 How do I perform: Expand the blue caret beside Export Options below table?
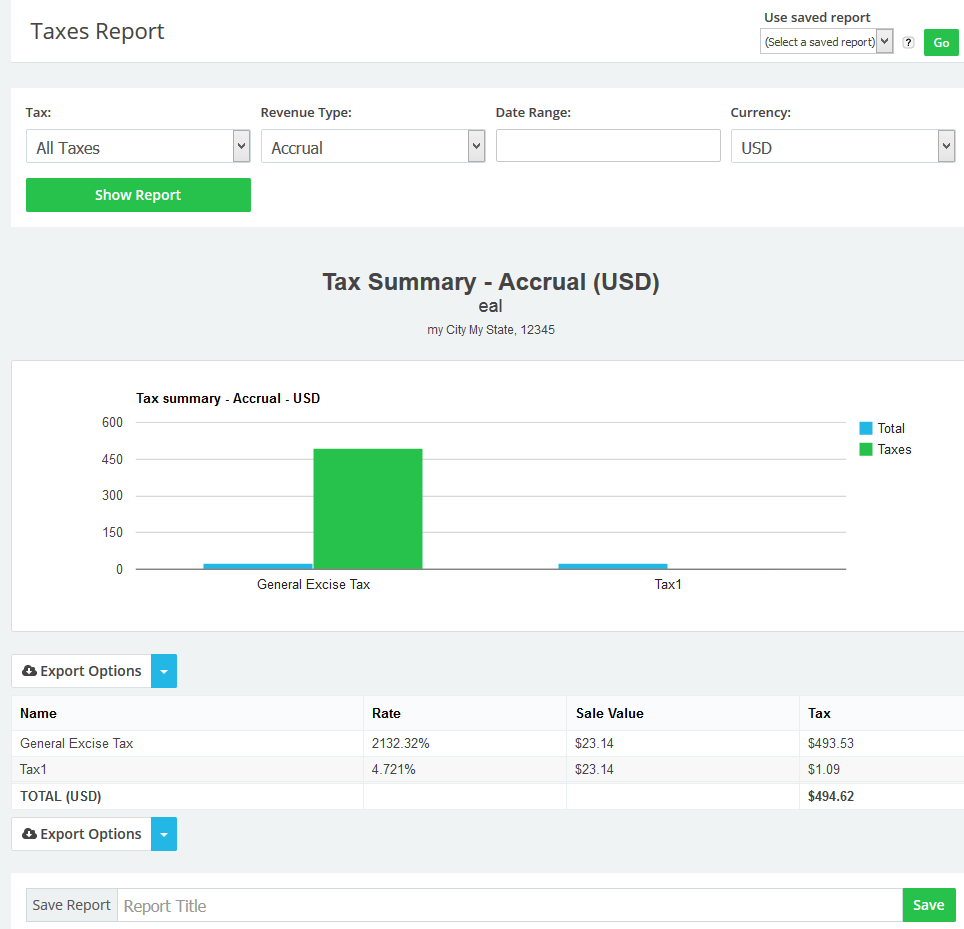coord(164,834)
